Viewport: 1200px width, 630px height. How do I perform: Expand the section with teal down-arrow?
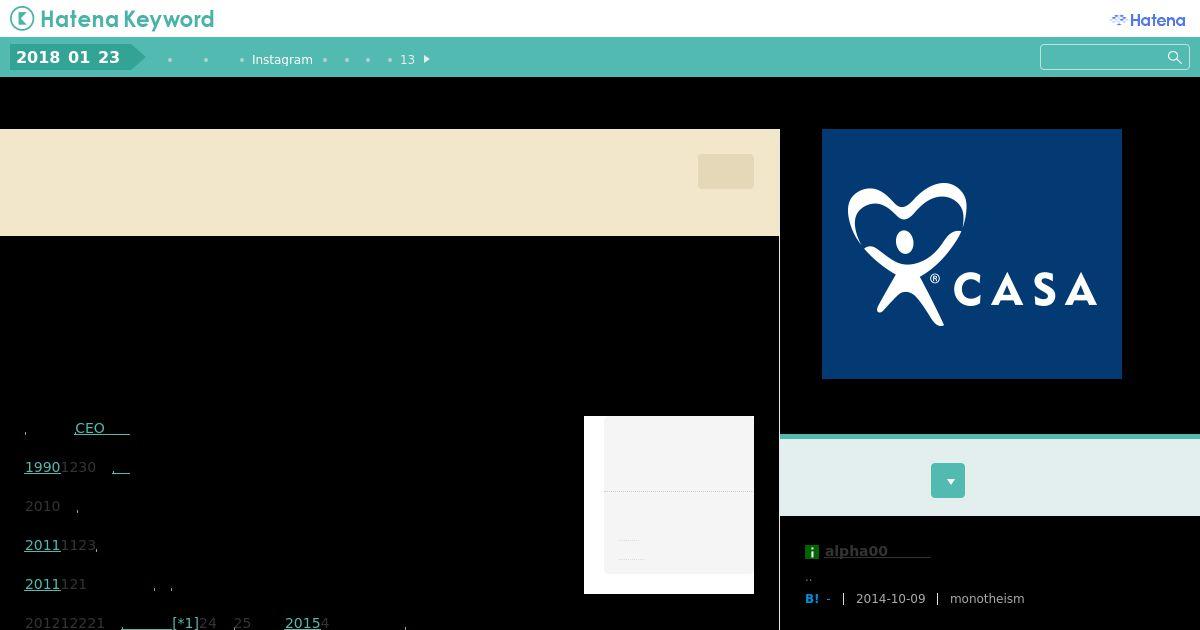click(x=948, y=480)
